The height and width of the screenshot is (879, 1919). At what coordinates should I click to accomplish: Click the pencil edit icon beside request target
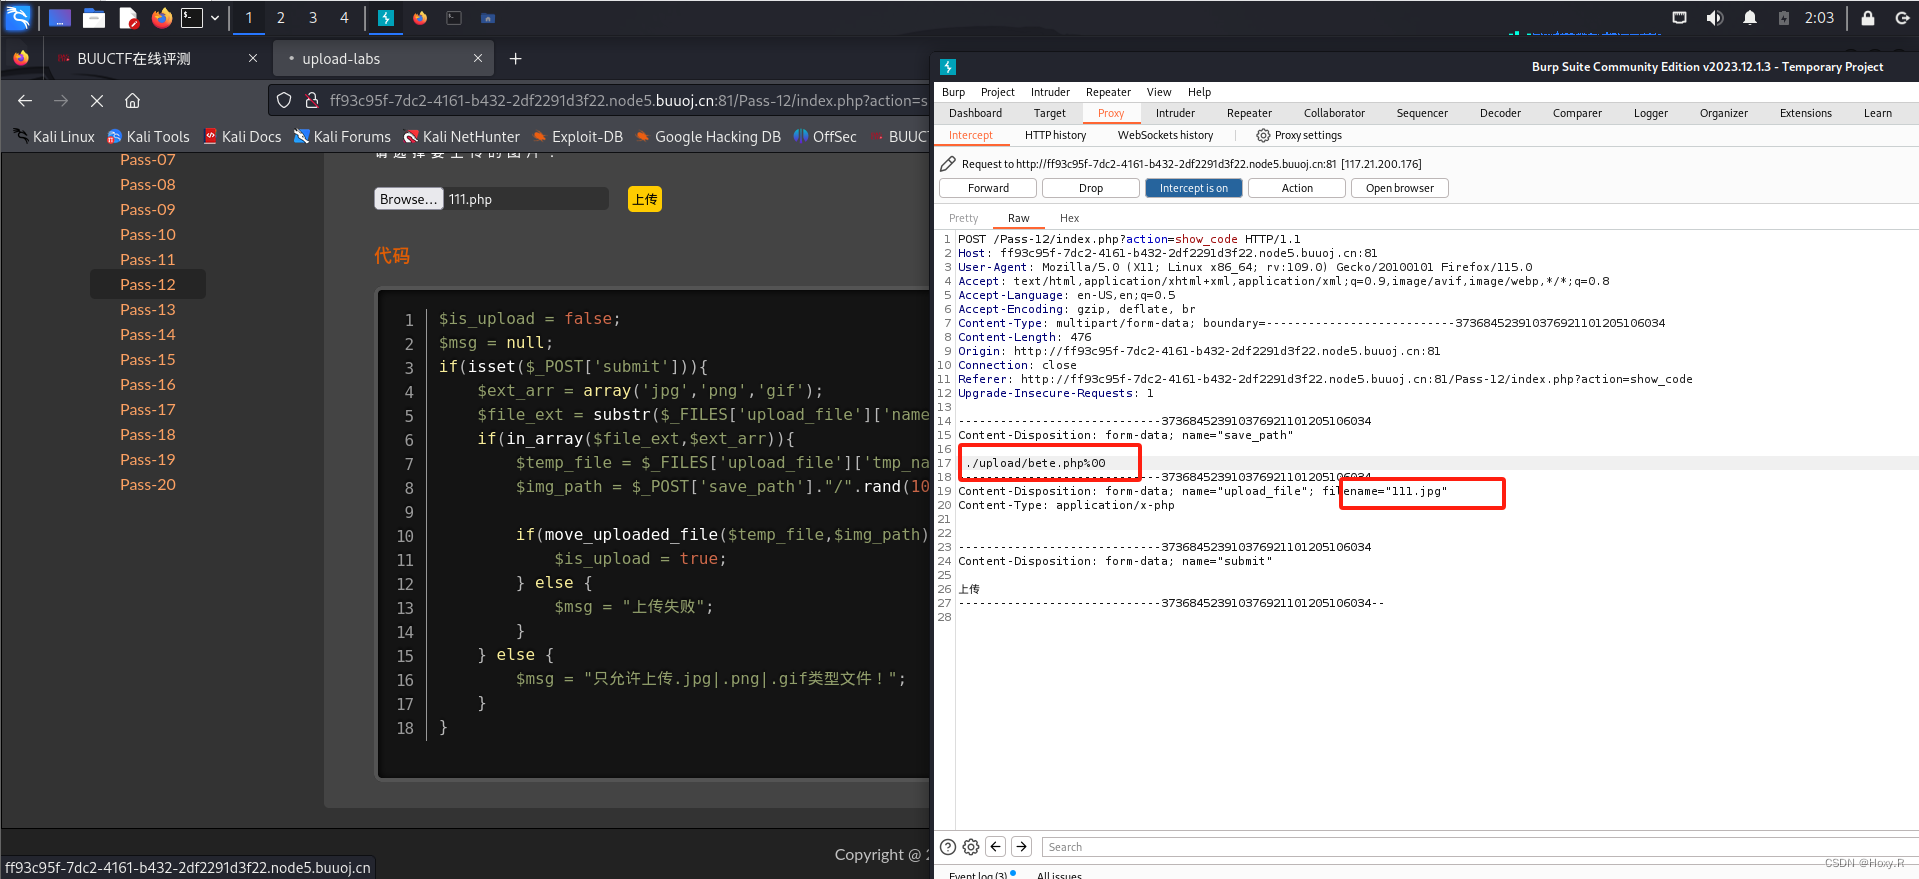pyautogui.click(x=948, y=163)
